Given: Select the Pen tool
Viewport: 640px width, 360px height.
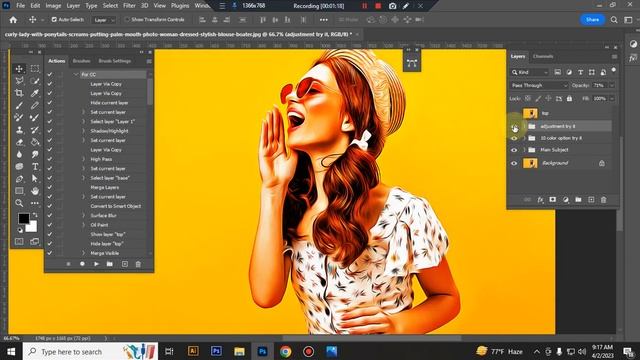Looking at the screenshot, I should [19, 179].
